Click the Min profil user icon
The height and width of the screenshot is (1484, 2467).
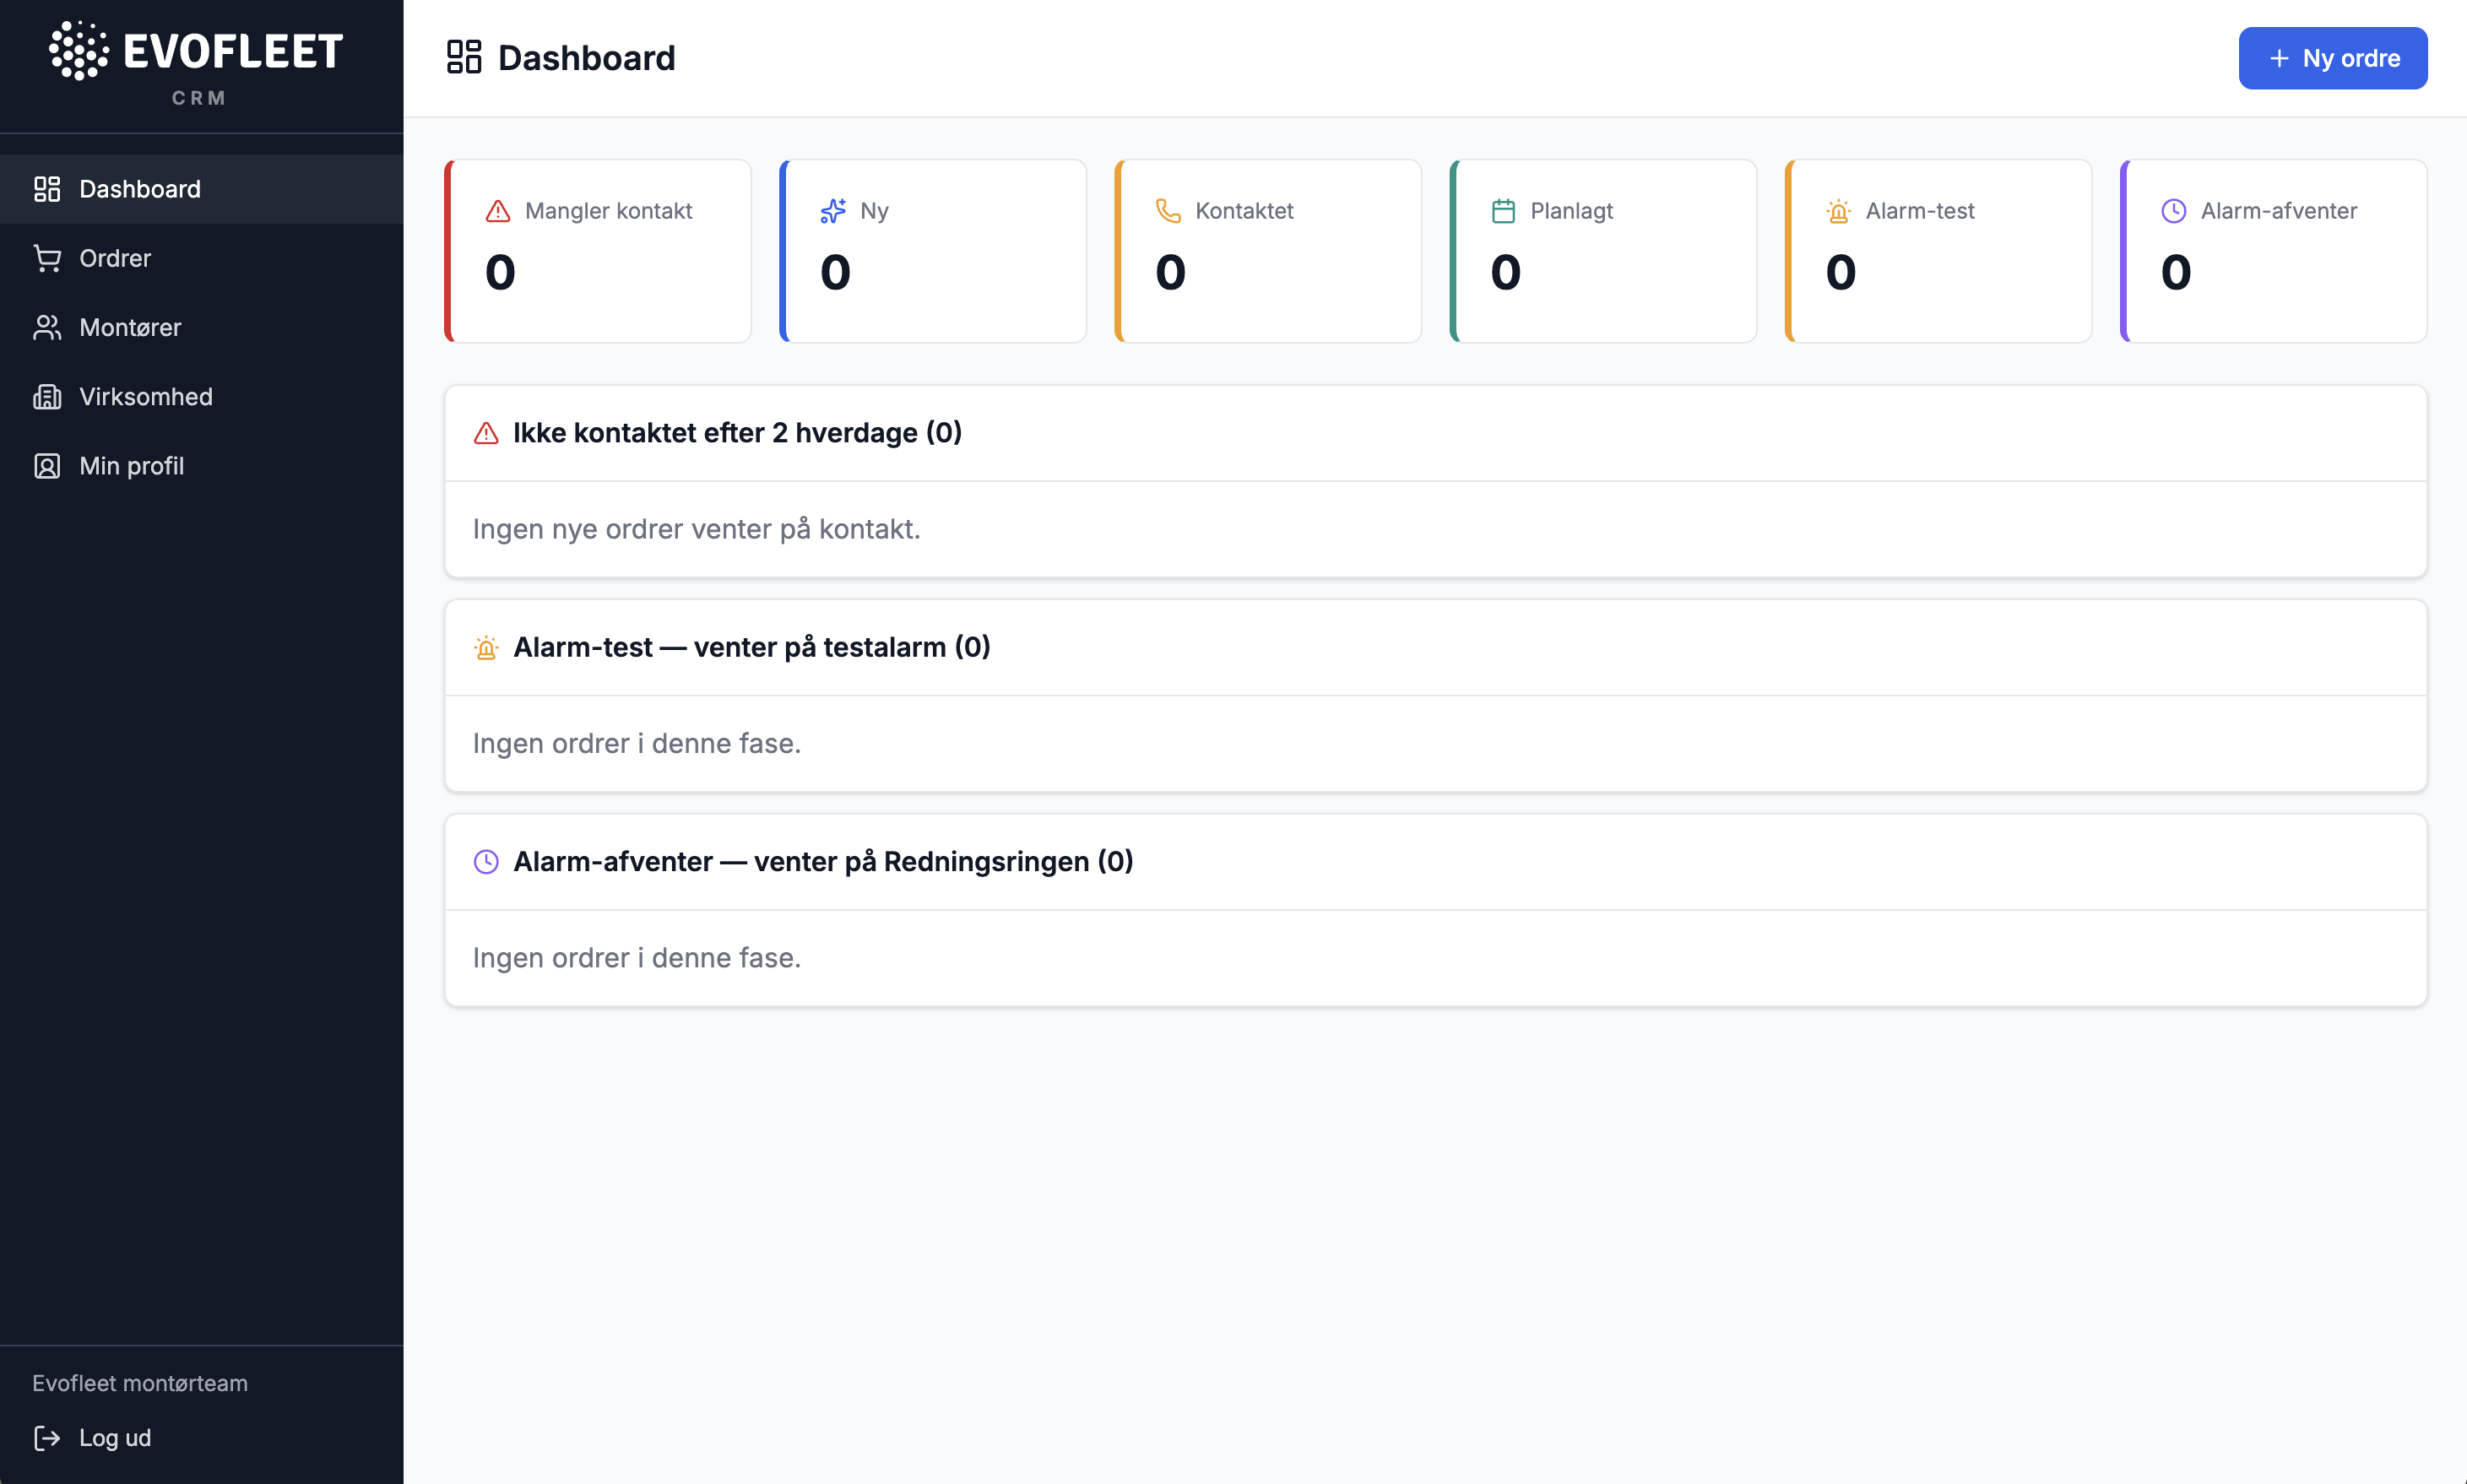point(47,466)
